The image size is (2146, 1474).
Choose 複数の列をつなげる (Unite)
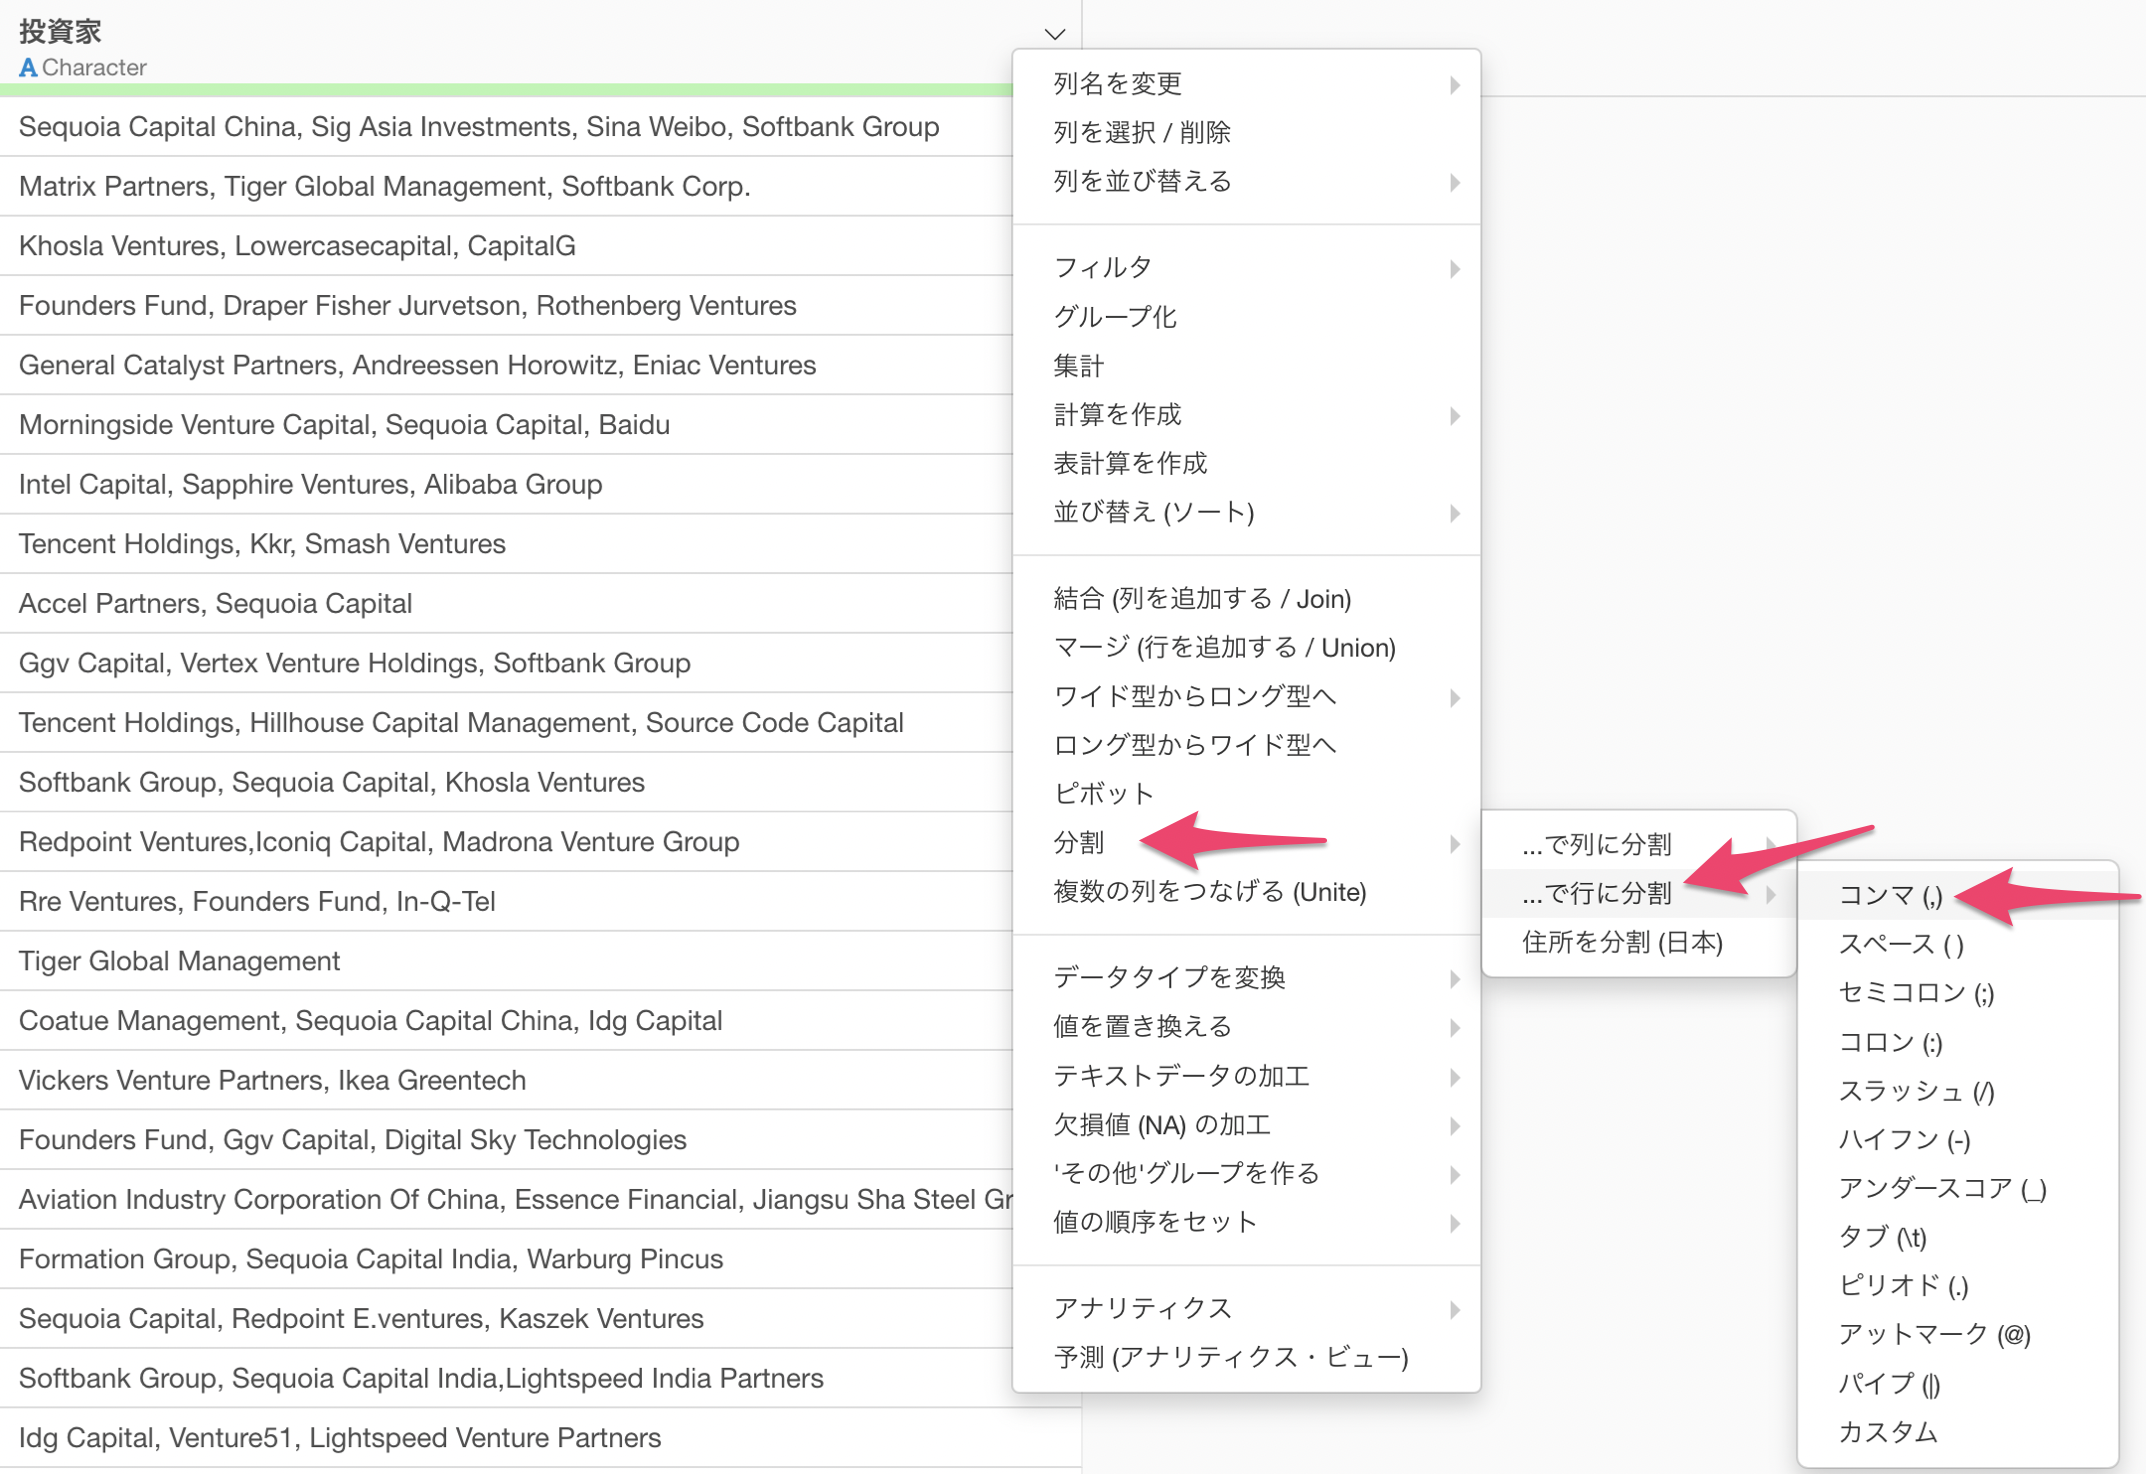point(1246,892)
